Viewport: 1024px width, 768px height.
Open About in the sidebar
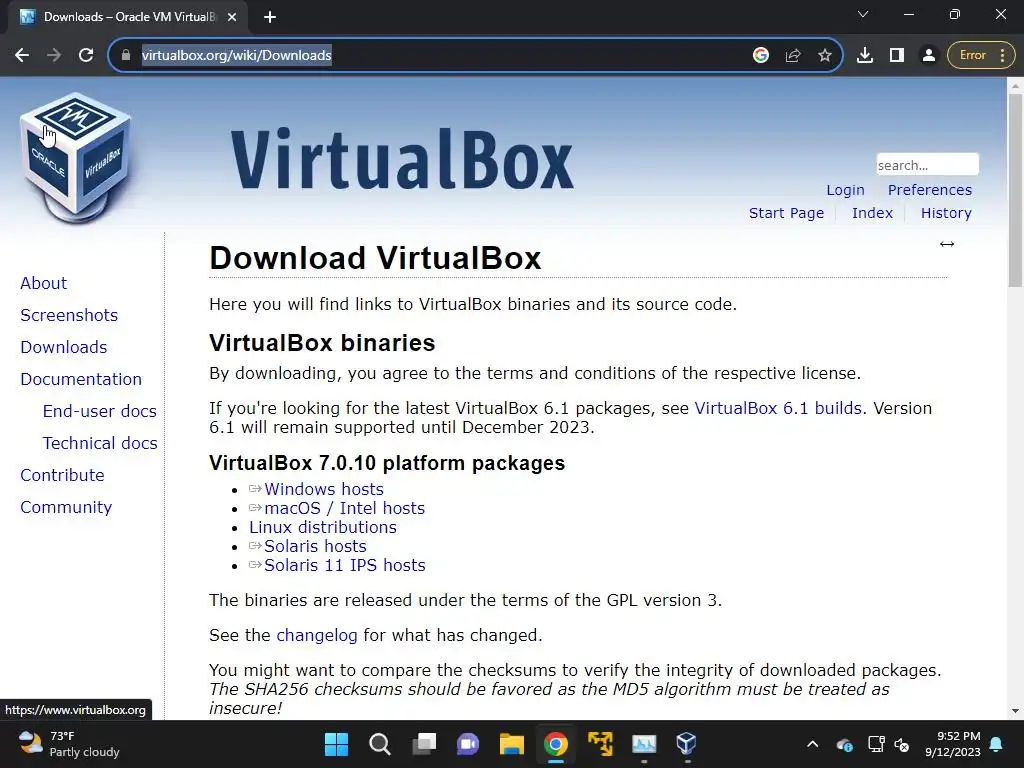point(43,283)
